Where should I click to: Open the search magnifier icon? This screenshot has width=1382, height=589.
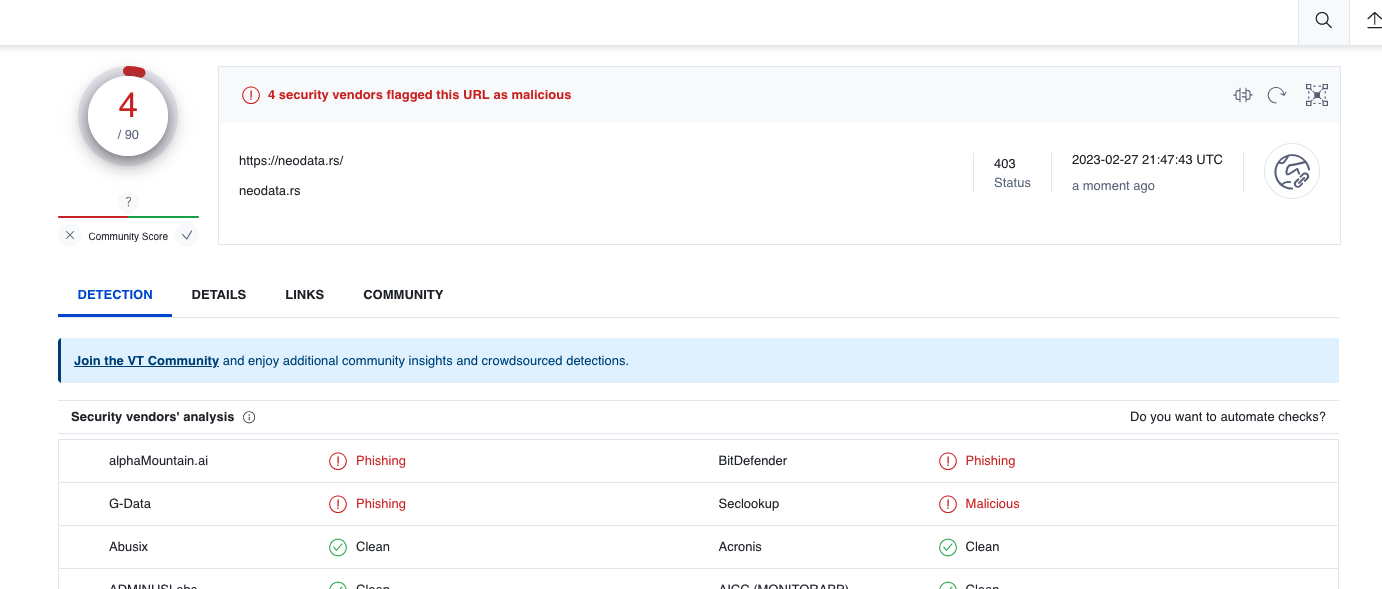point(1323,21)
